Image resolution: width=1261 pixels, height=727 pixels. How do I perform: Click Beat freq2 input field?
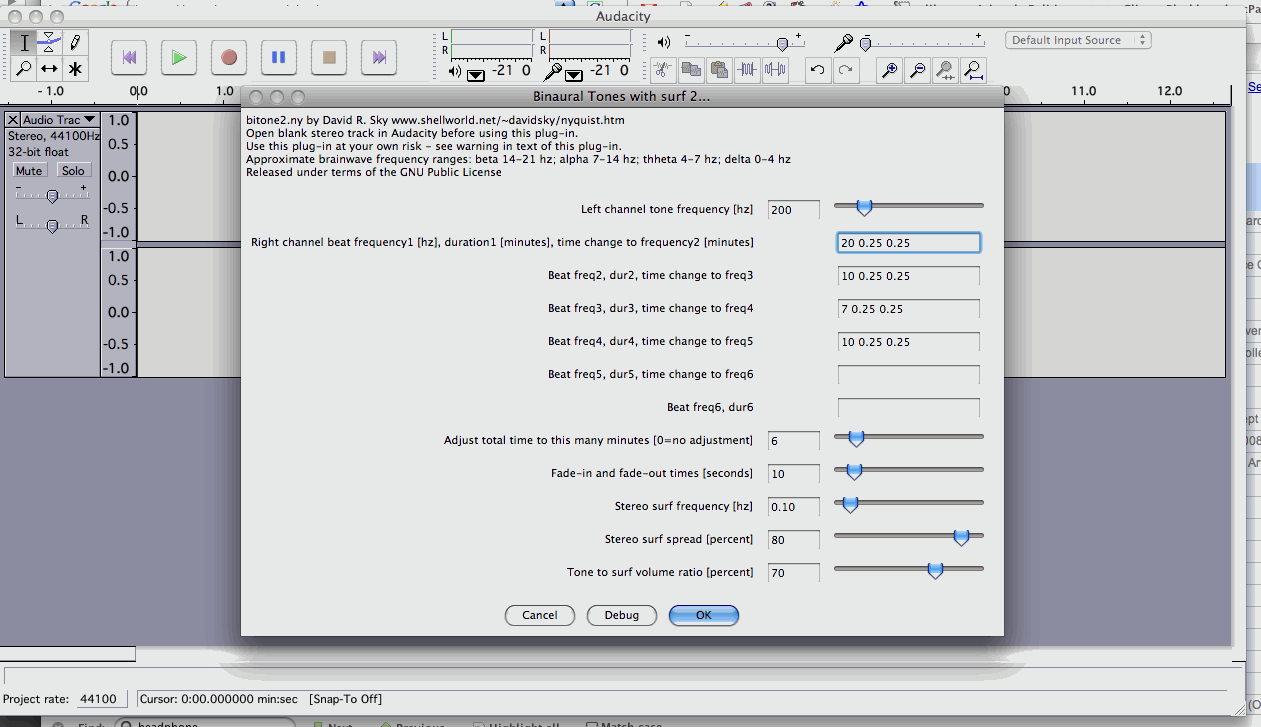[x=909, y=276]
